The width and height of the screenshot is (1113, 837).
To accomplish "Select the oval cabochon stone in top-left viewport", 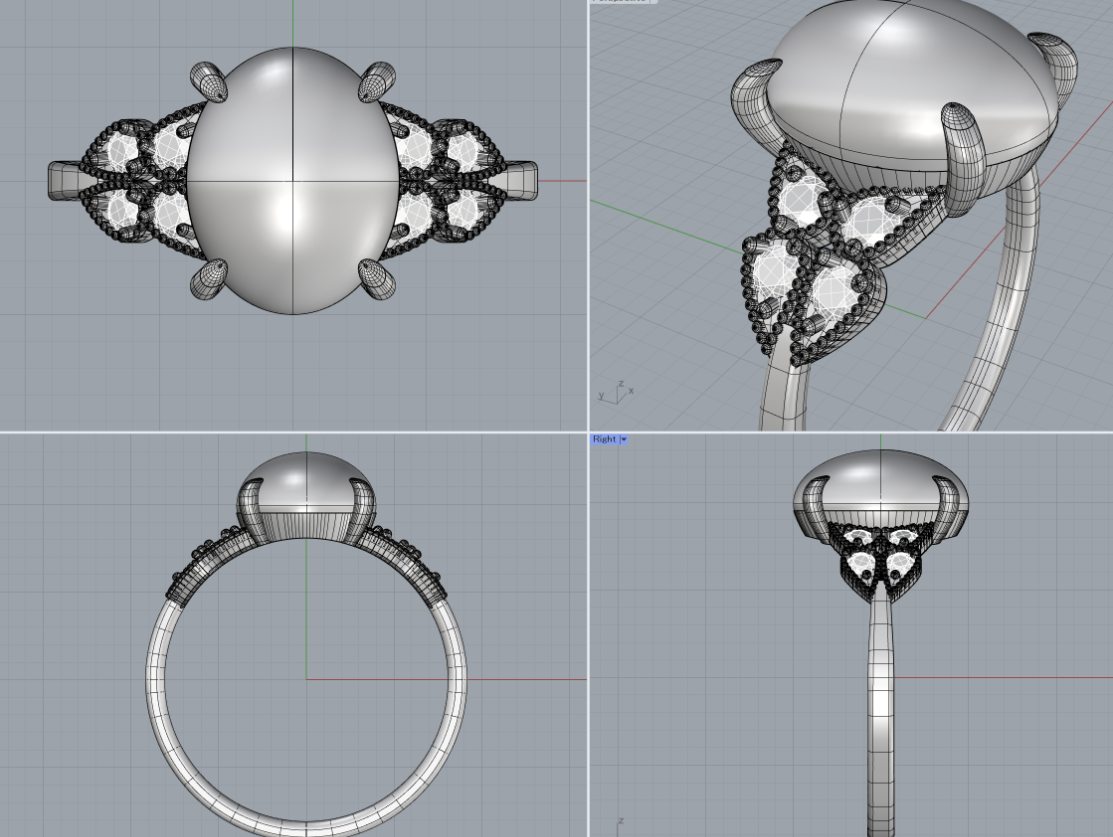I will pos(293,180).
